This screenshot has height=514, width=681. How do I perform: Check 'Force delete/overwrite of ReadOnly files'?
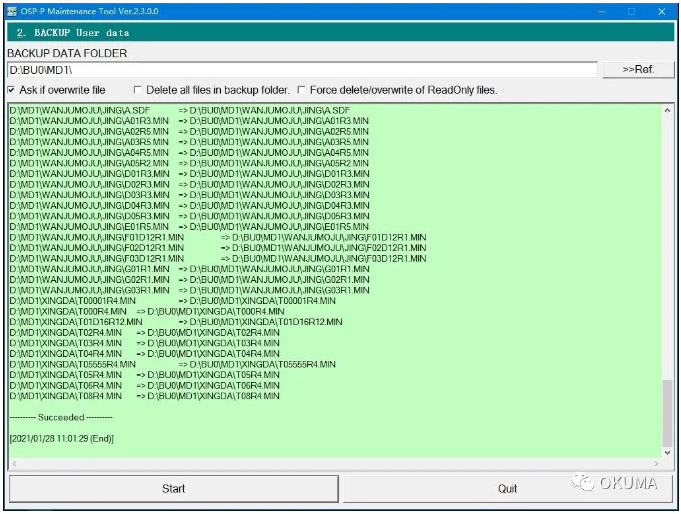[x=301, y=90]
